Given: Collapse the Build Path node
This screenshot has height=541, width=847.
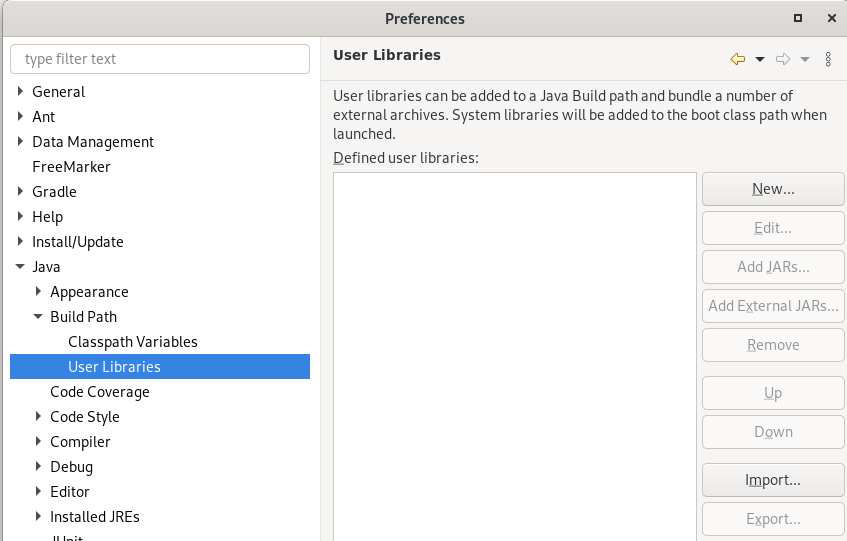Looking at the screenshot, I should click(39, 317).
